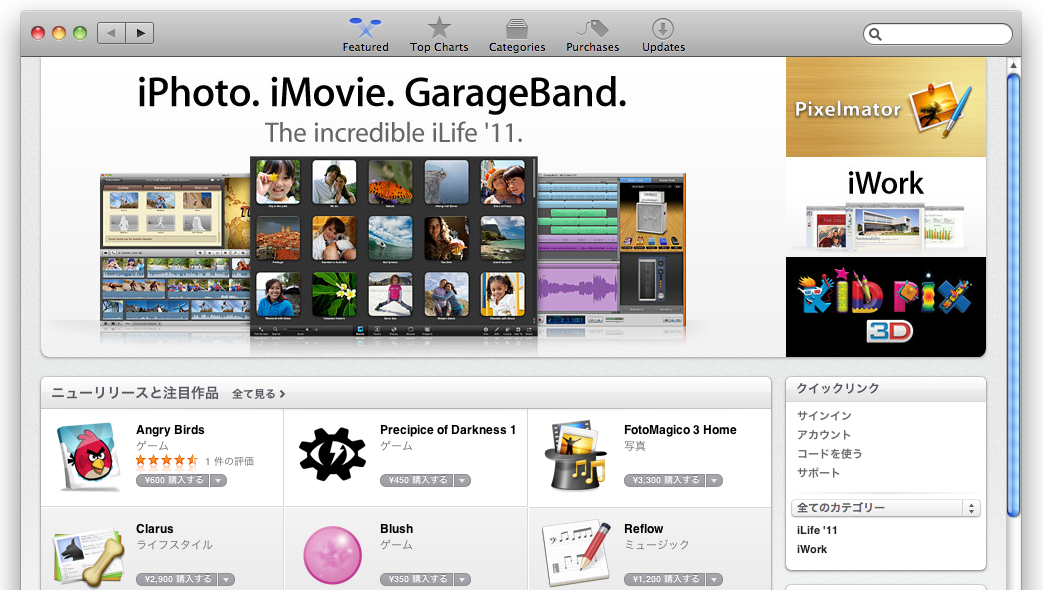Viewport: 1043px width, 590px height.
Task: Open the Blush title link
Action: tap(396, 529)
